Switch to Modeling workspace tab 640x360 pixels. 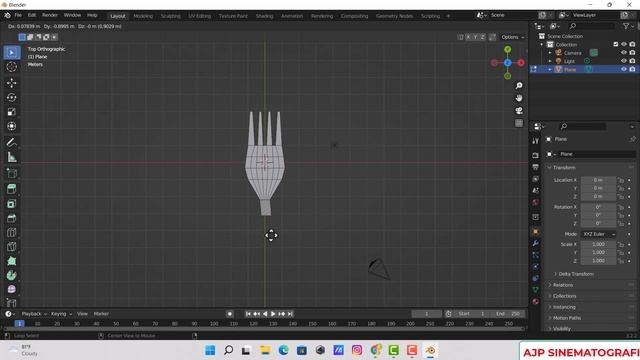click(x=143, y=16)
